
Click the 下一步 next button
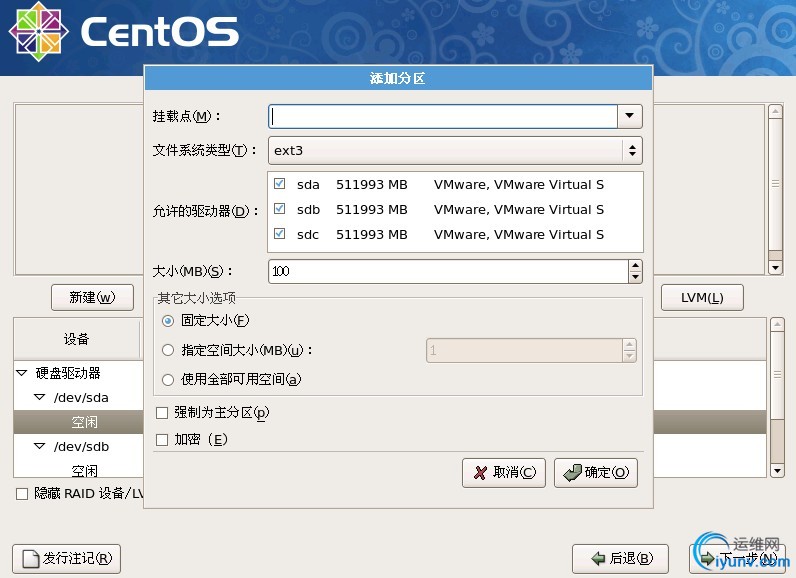click(737, 559)
